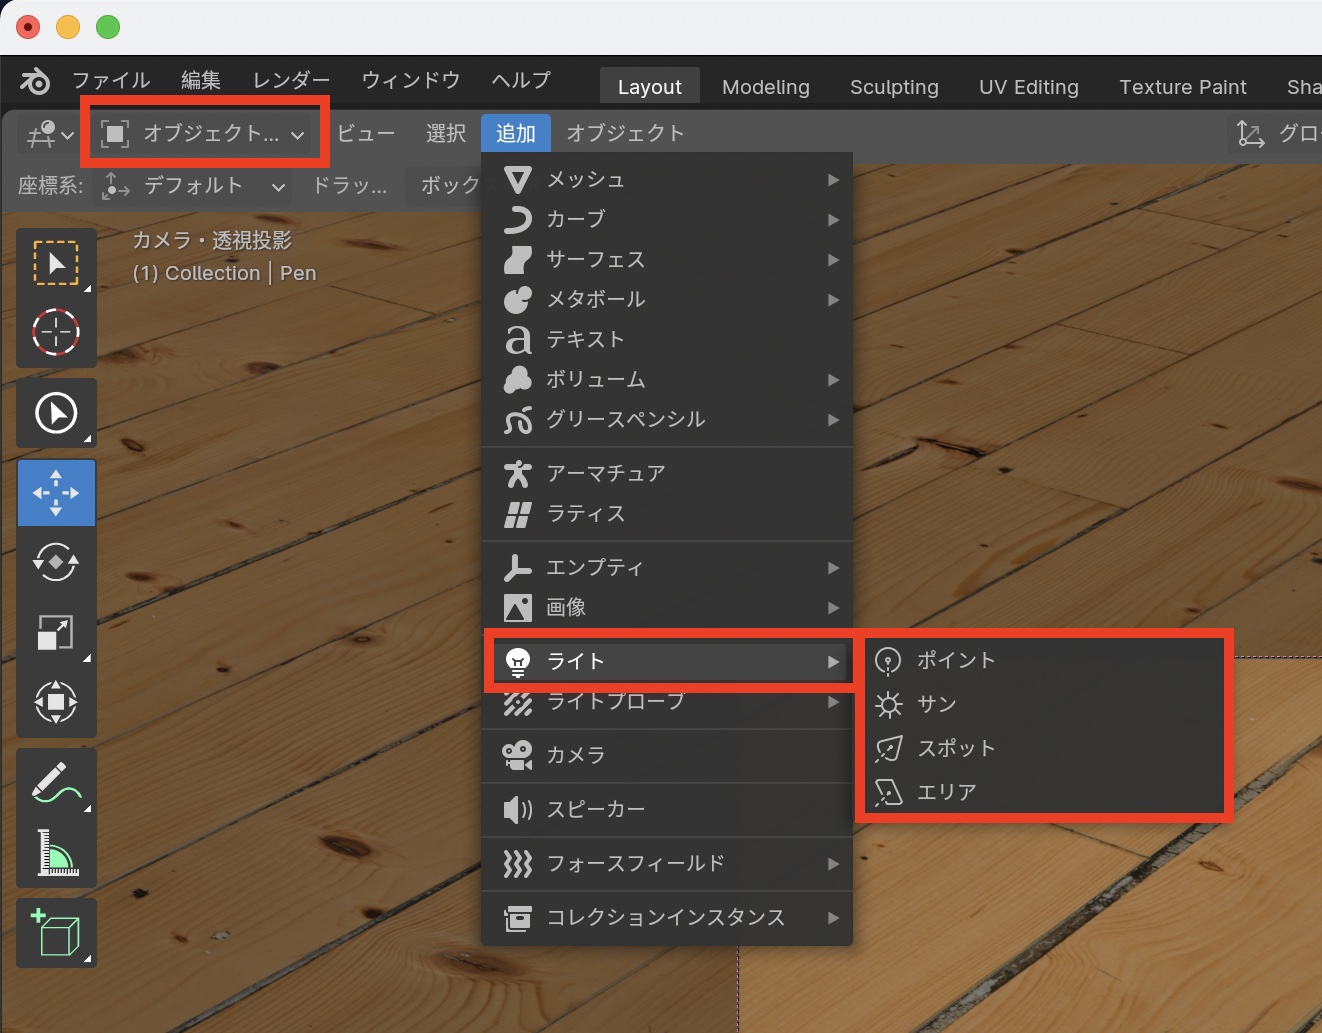Select the Scale tool

[56, 632]
